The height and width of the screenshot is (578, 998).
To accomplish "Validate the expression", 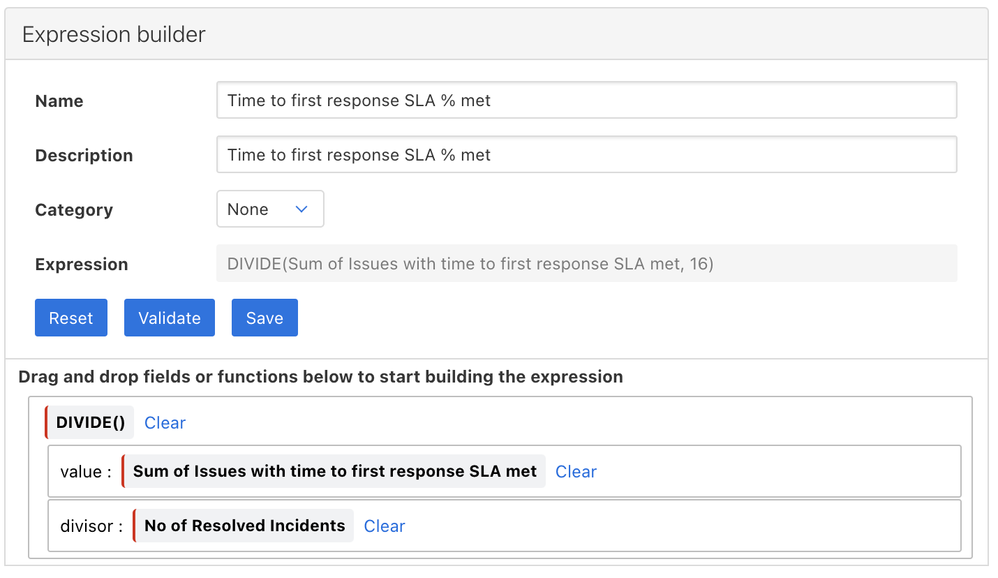I will coord(169,318).
